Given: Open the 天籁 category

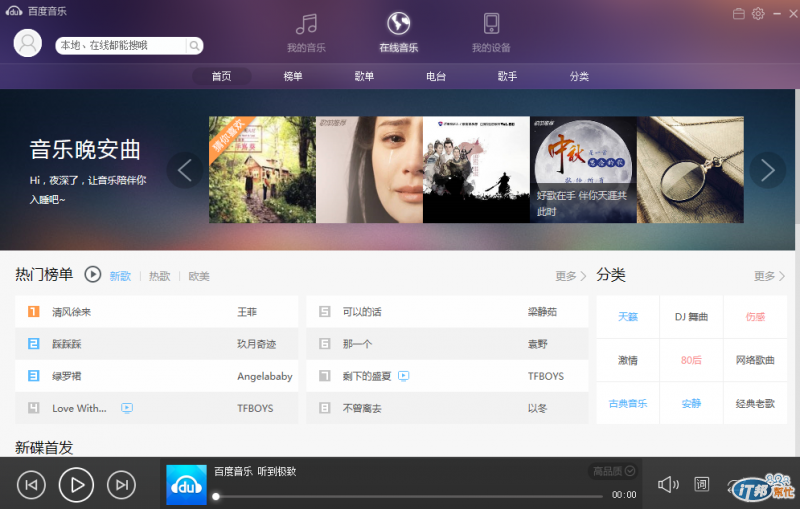Looking at the screenshot, I should [x=628, y=317].
